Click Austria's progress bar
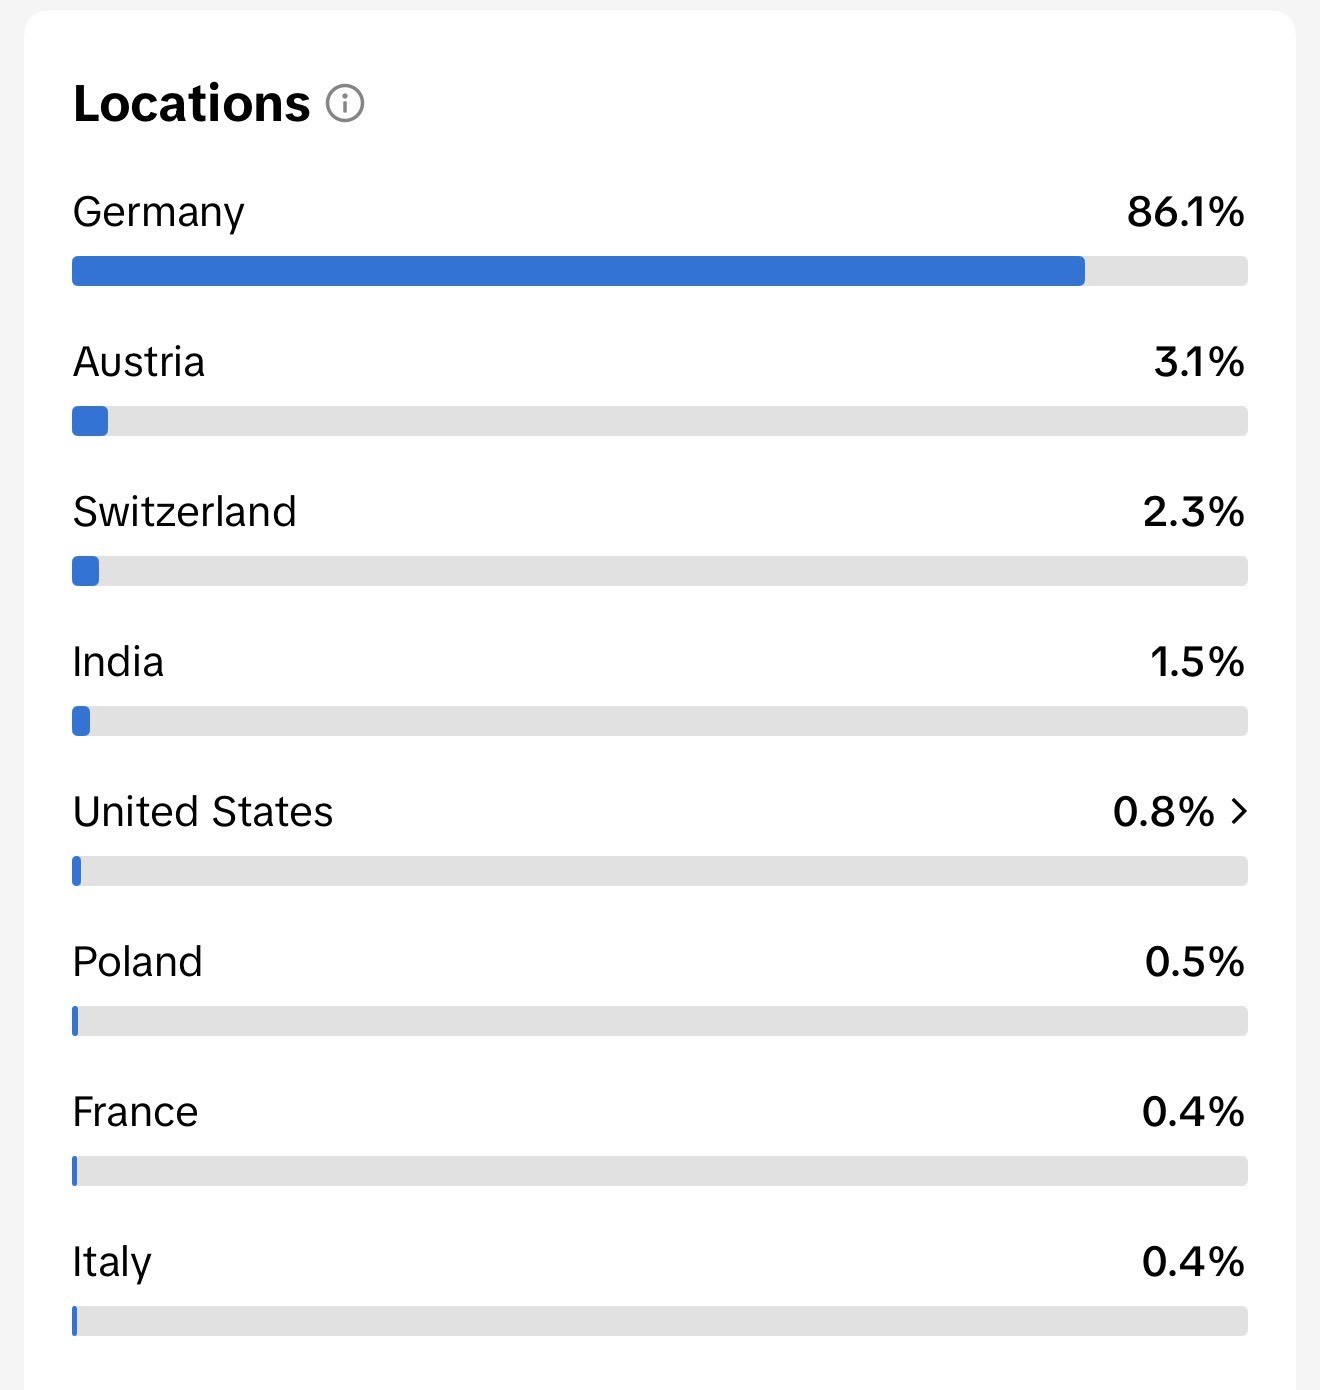1320x1390 pixels. click(x=660, y=421)
